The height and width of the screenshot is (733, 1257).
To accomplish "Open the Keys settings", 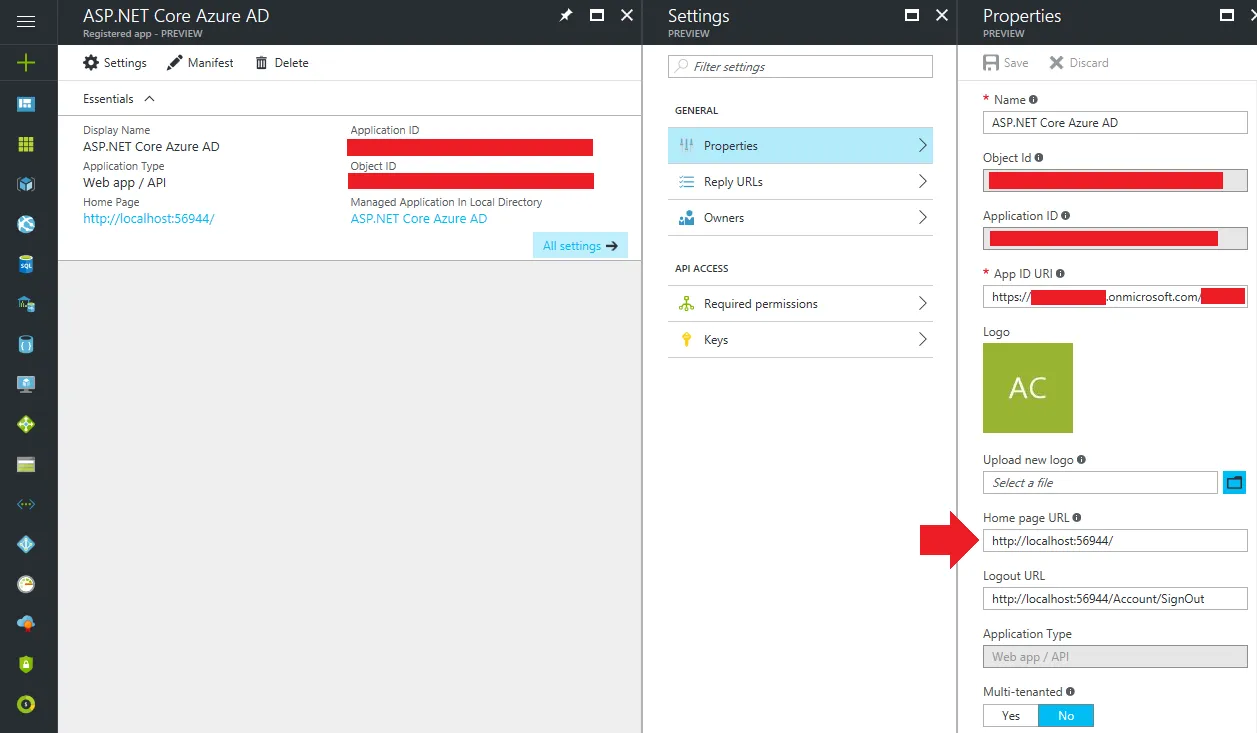I will pos(800,339).
